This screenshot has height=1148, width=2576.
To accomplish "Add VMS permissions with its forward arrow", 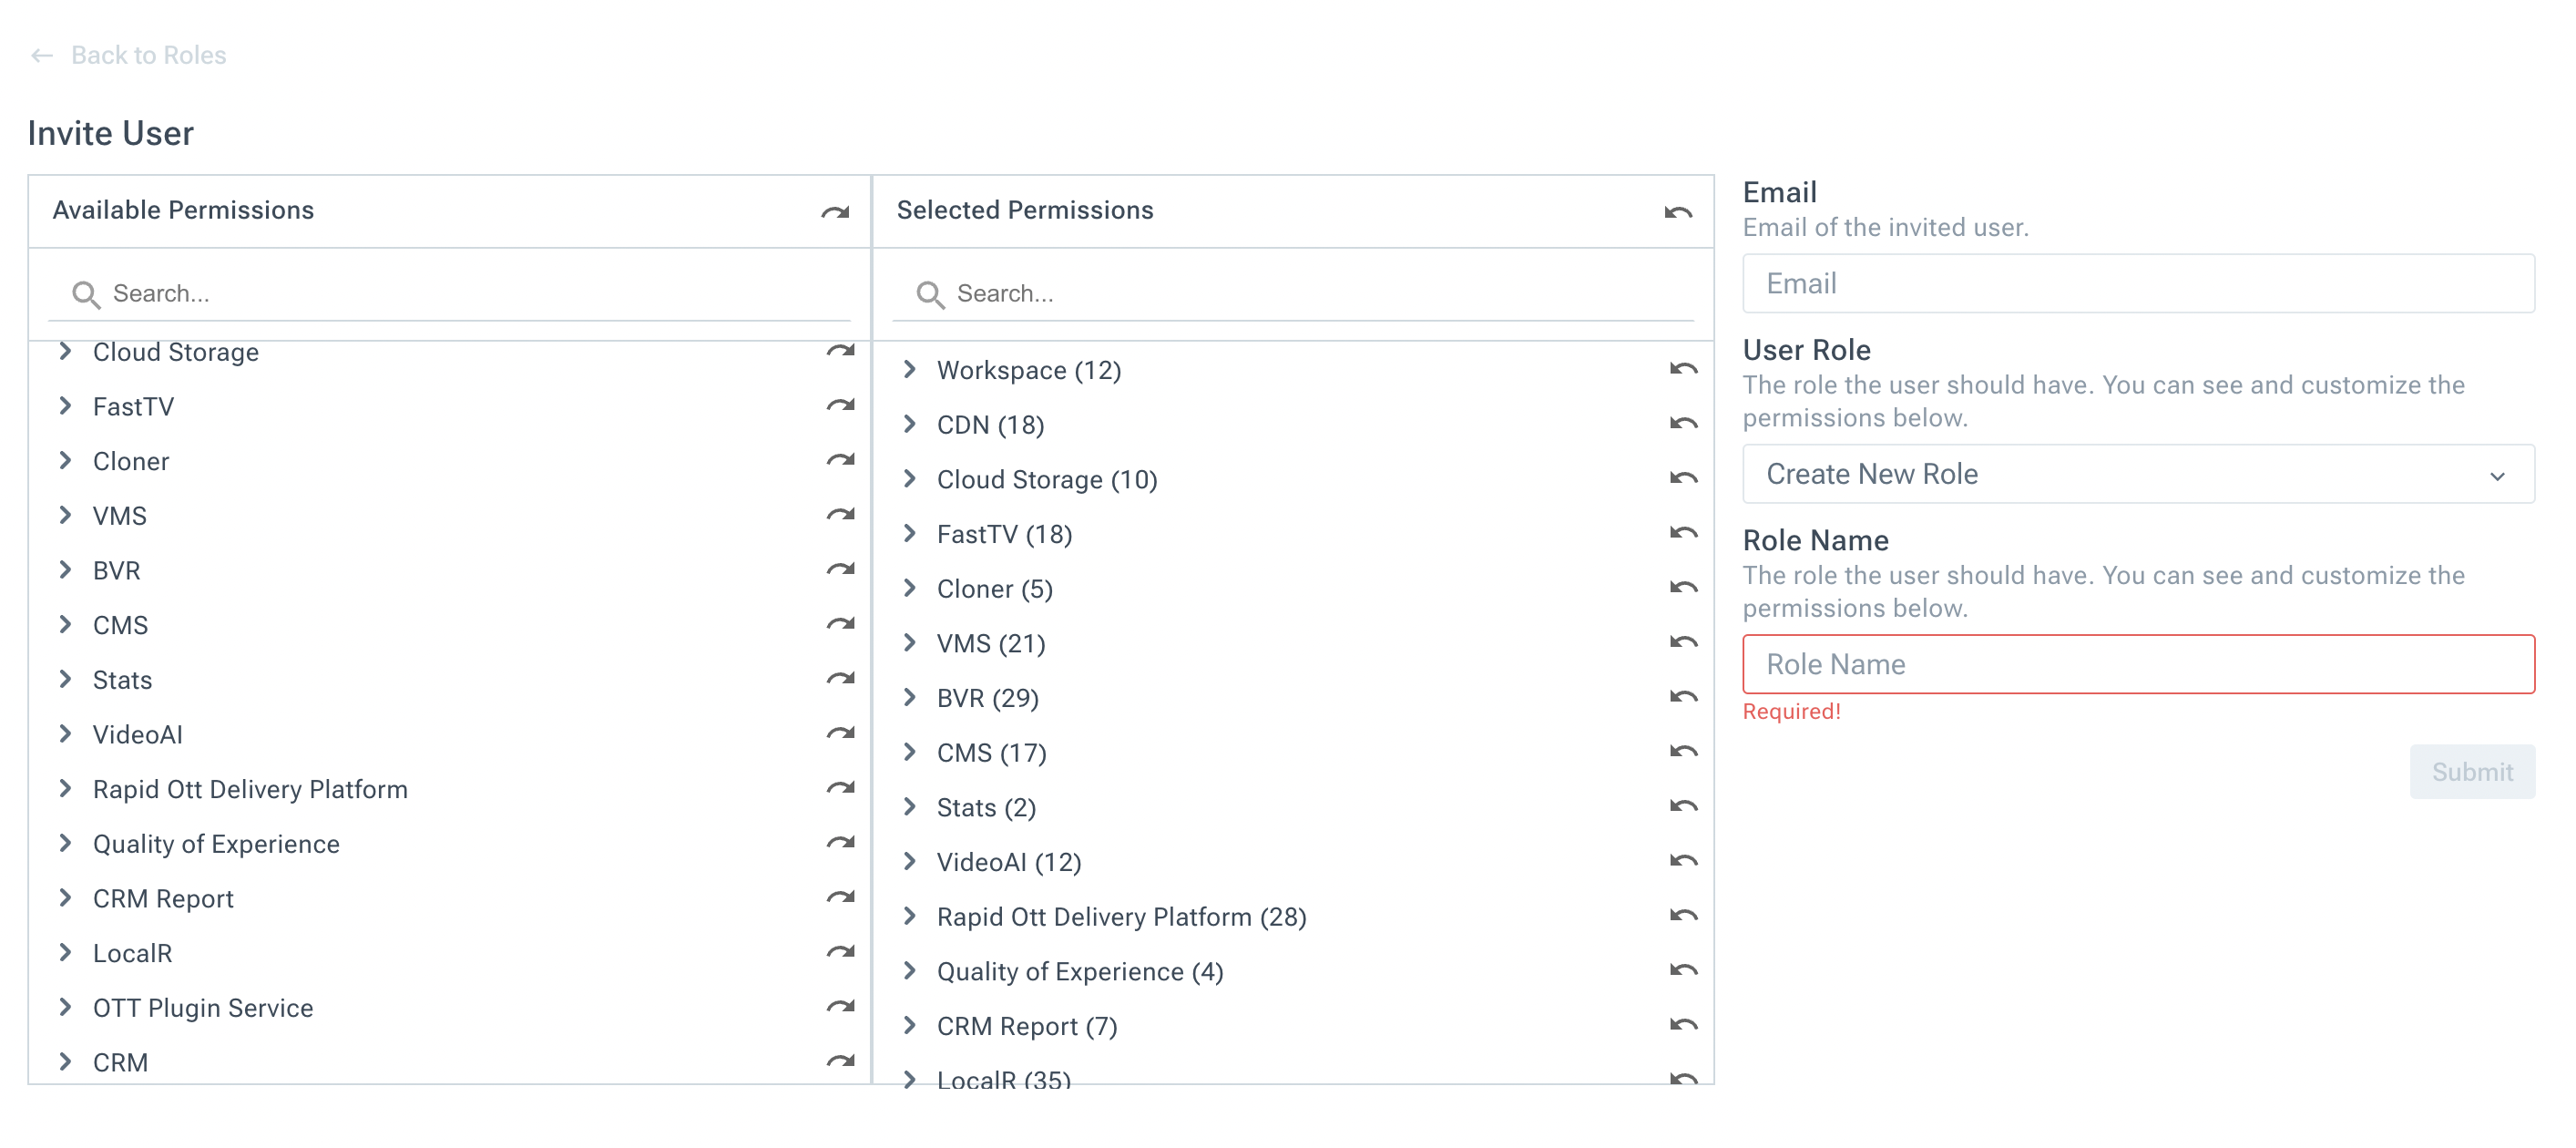I will [x=840, y=515].
